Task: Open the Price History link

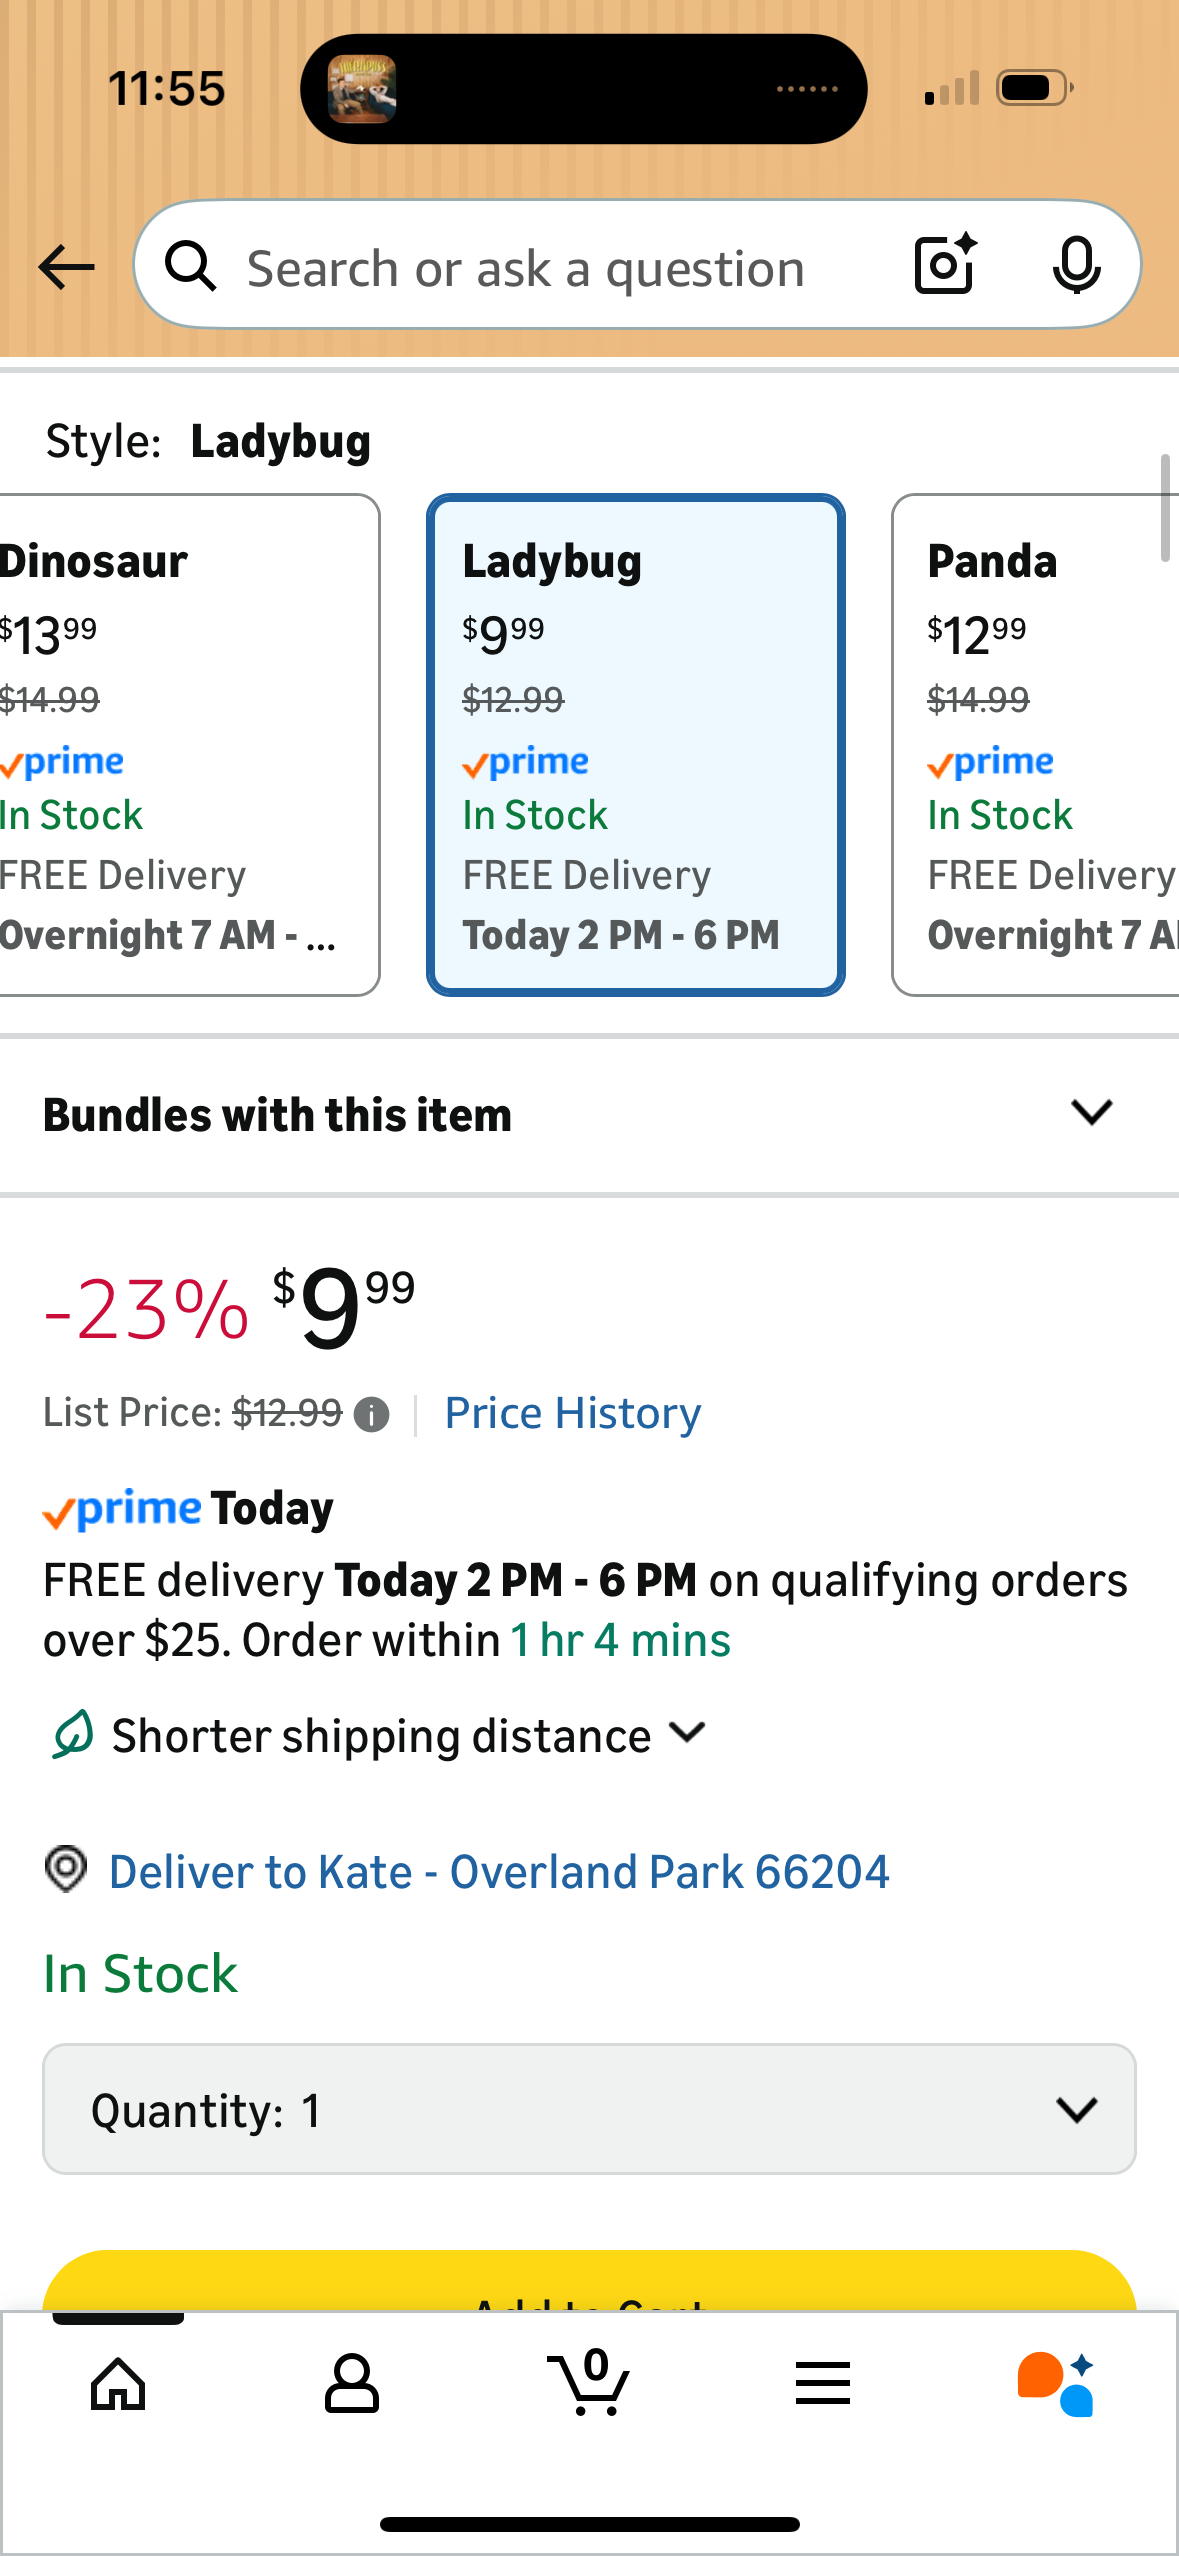Action: click(573, 1413)
